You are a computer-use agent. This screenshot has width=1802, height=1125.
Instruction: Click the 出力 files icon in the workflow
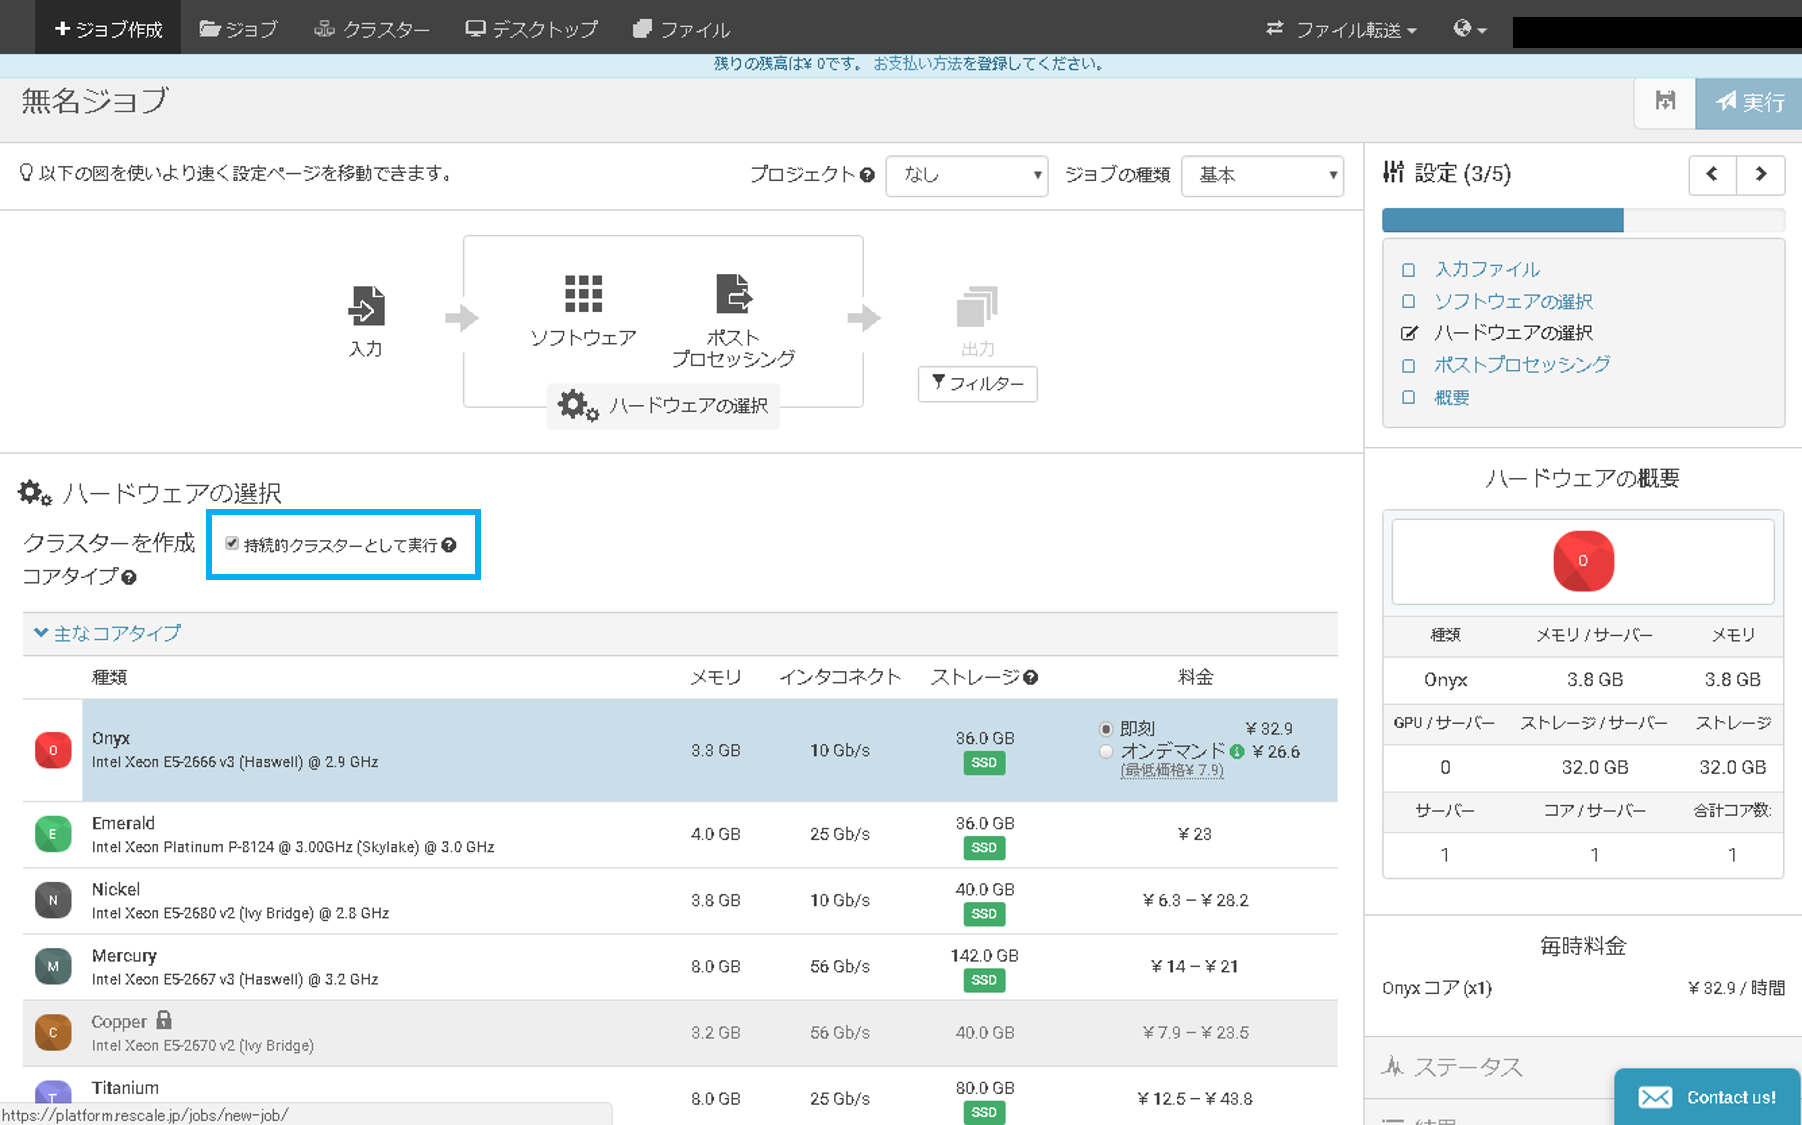tap(976, 306)
